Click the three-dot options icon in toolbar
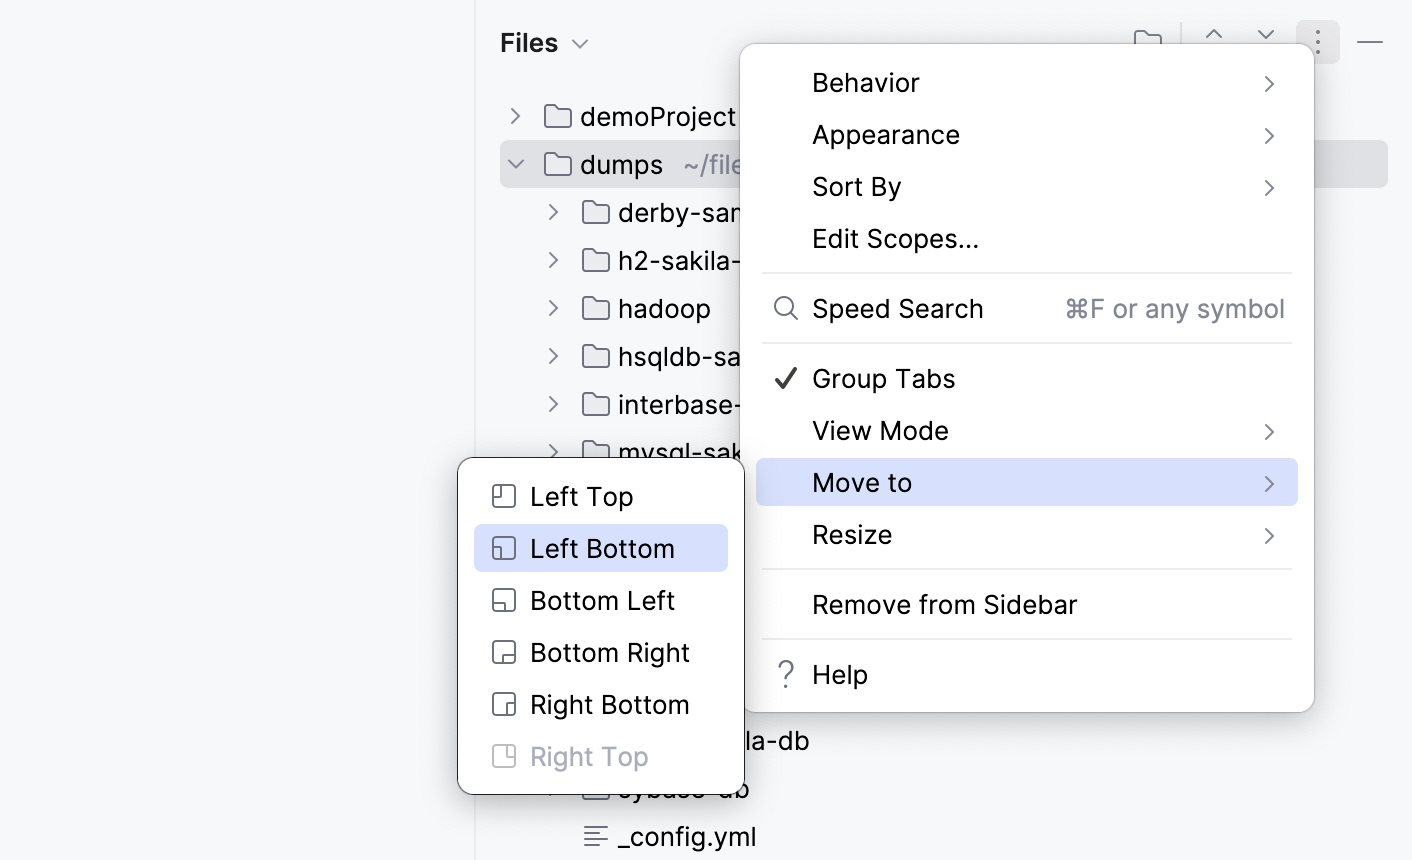Image resolution: width=1412 pixels, height=860 pixels. pyautogui.click(x=1317, y=41)
